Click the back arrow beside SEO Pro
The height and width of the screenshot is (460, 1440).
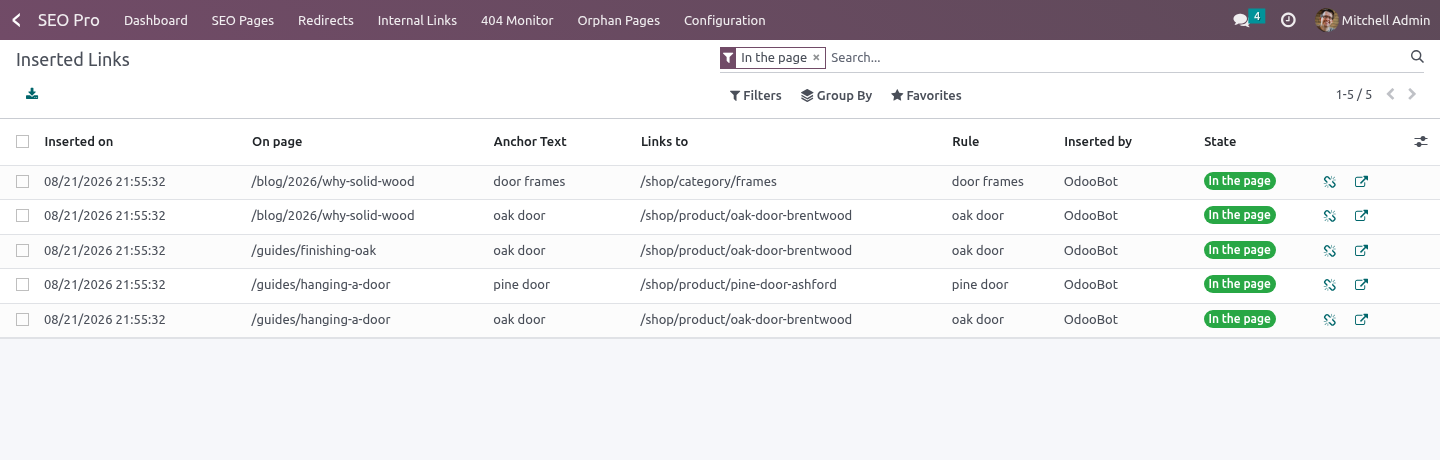(x=16, y=20)
